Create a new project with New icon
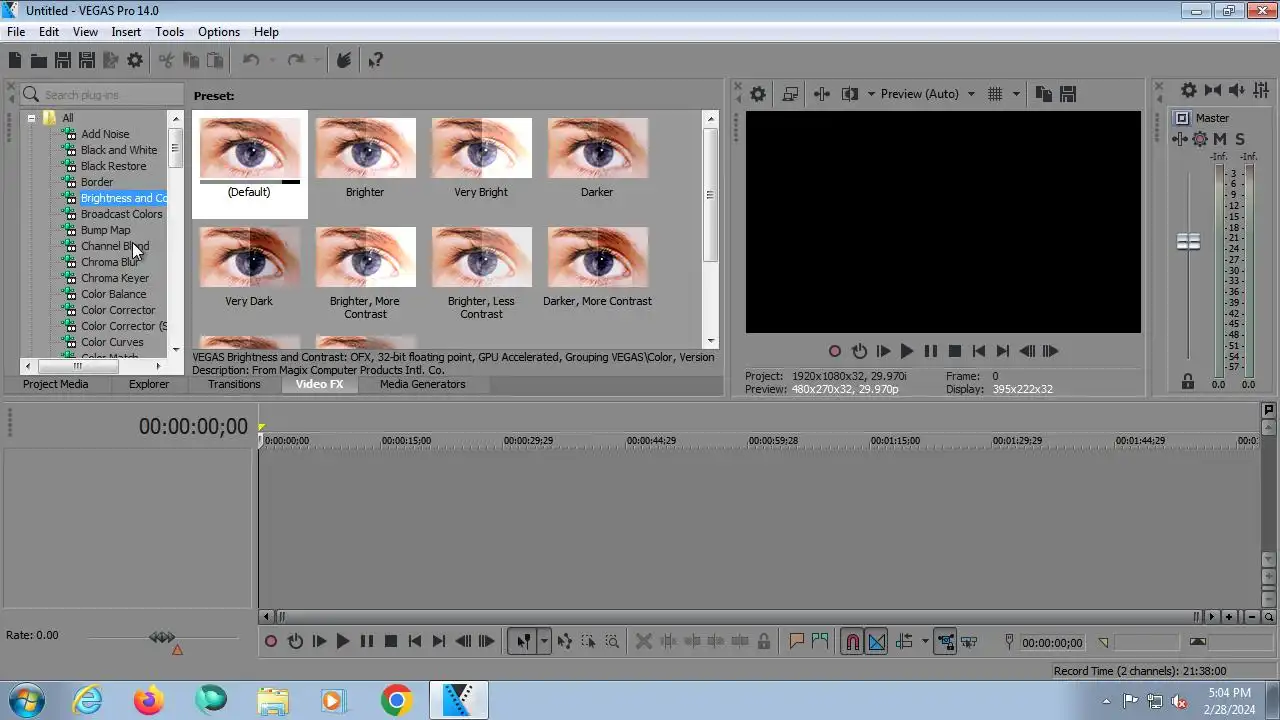 coord(15,61)
